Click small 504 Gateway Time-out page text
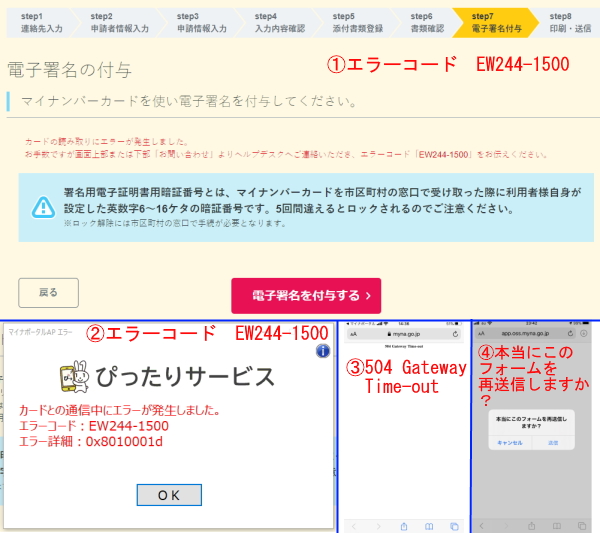The width and height of the screenshot is (600, 533). tap(404, 346)
